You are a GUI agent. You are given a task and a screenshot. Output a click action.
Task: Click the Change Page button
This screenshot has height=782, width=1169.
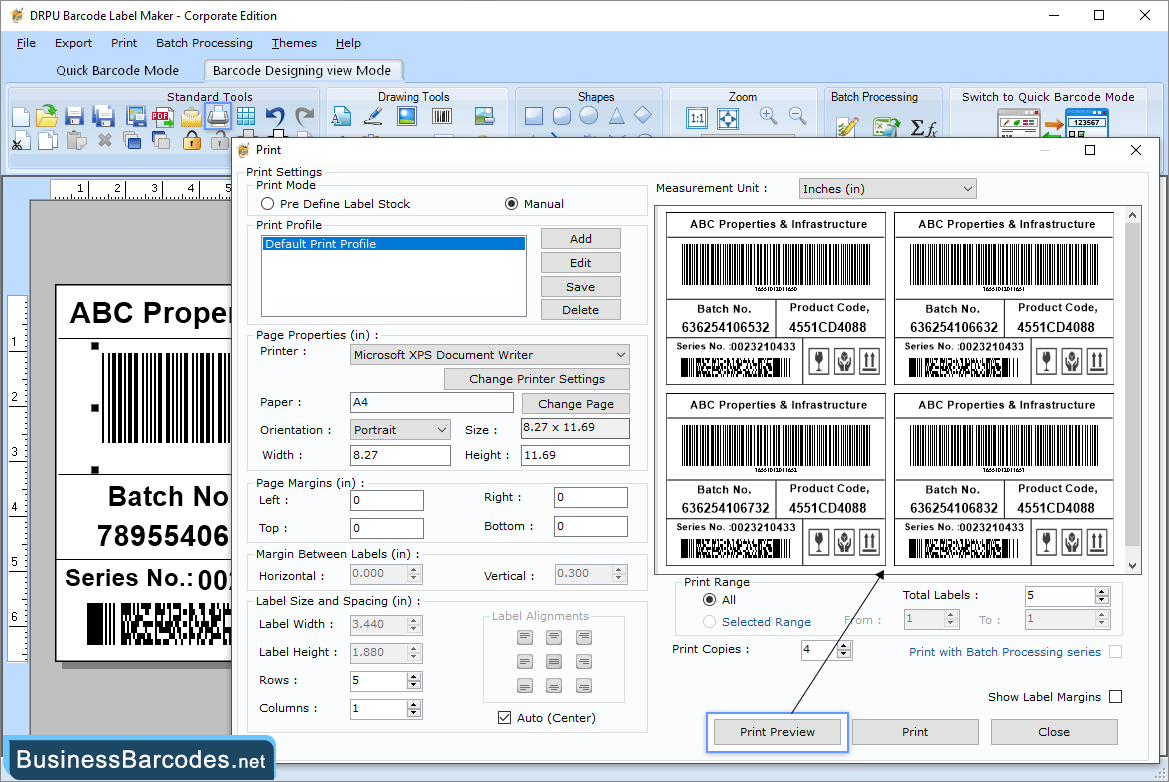coord(576,403)
